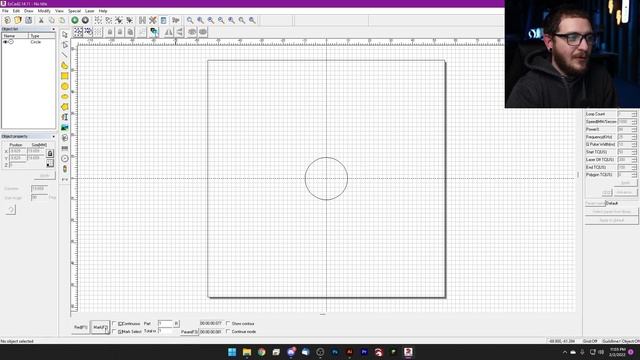Click the Cut scissors icon
Viewport: 640px width, 360px height.
tap(41, 20)
